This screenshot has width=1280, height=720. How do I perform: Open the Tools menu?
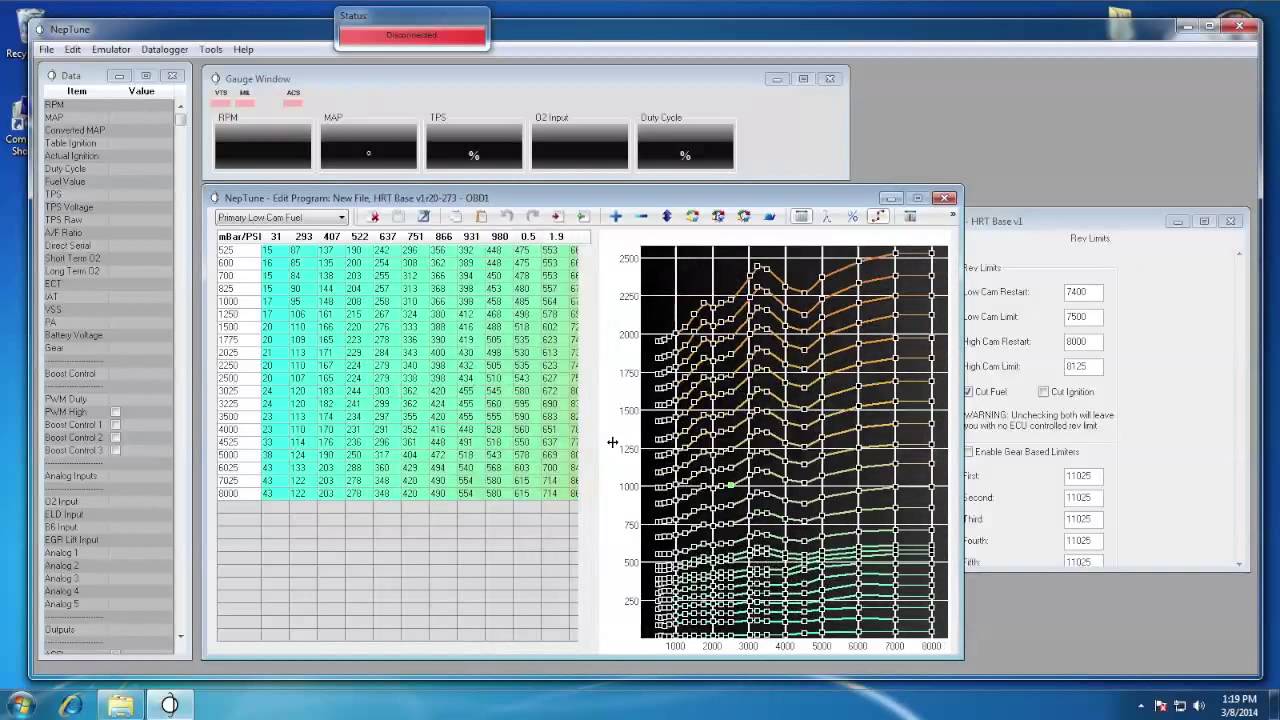pyautogui.click(x=211, y=49)
